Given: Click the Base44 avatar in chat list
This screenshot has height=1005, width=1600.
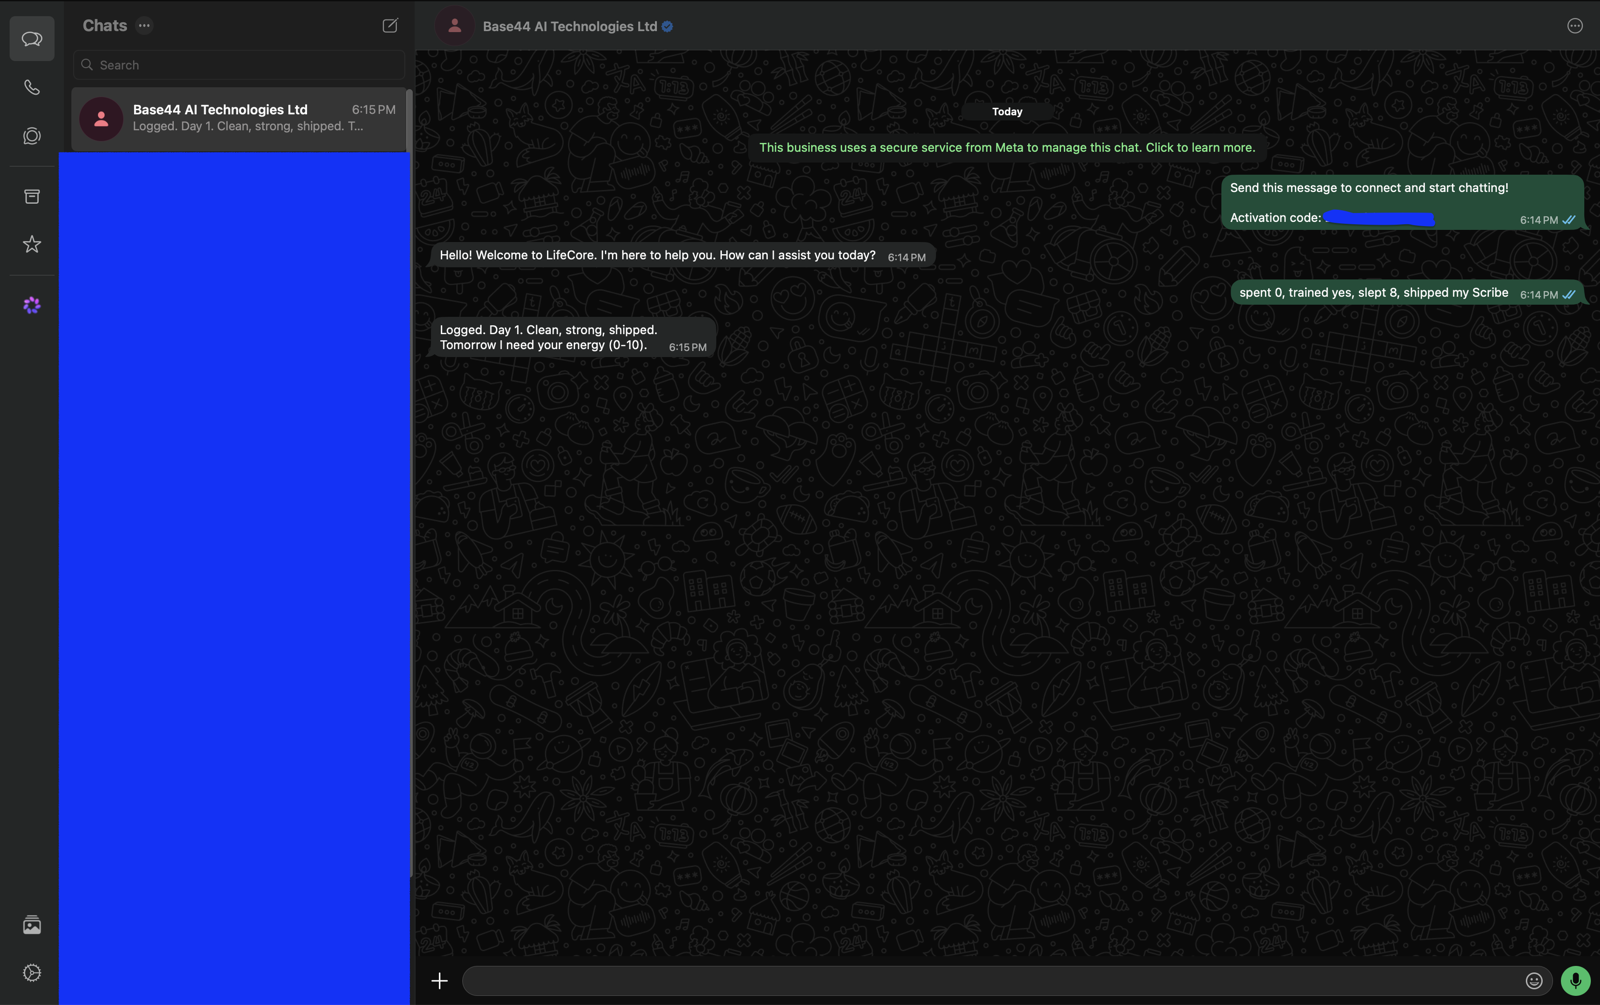Looking at the screenshot, I should point(101,119).
